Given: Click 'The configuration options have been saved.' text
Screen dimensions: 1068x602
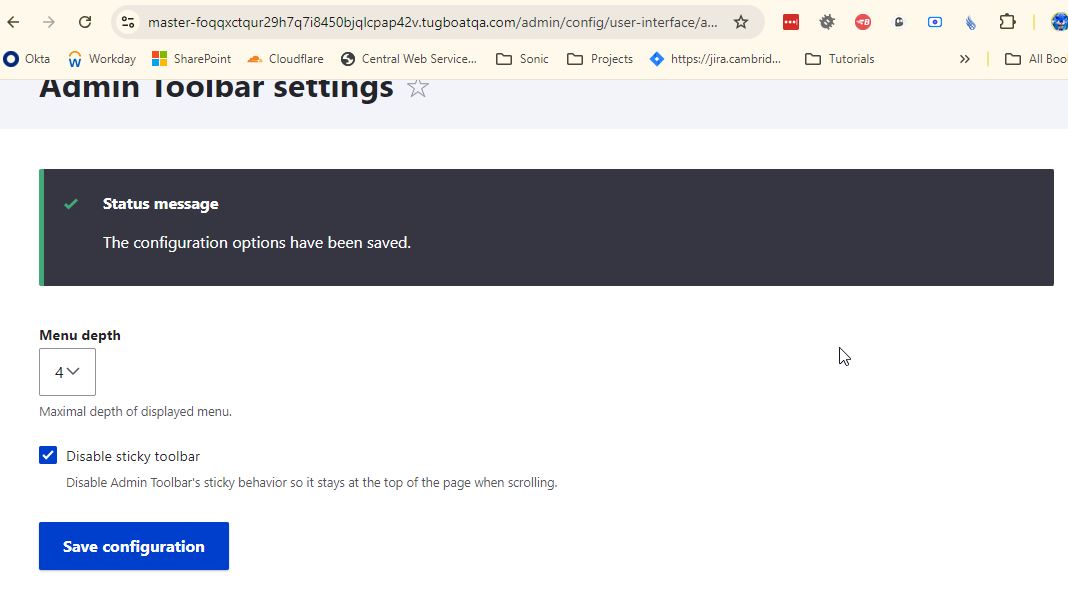Looking at the screenshot, I should 257,243.
